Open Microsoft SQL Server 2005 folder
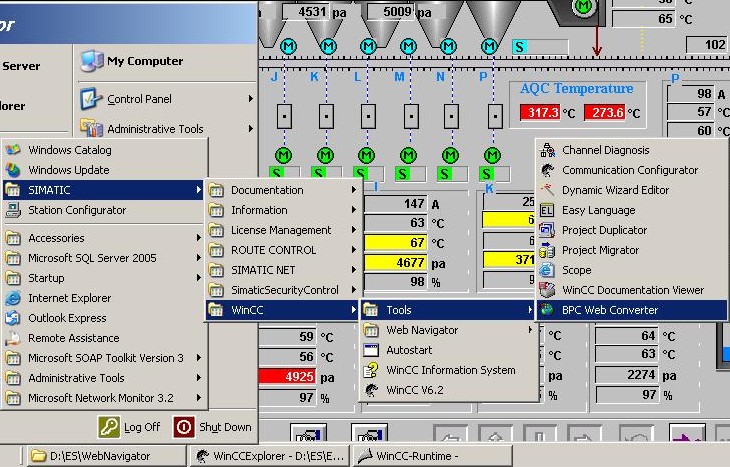 (x=103, y=258)
